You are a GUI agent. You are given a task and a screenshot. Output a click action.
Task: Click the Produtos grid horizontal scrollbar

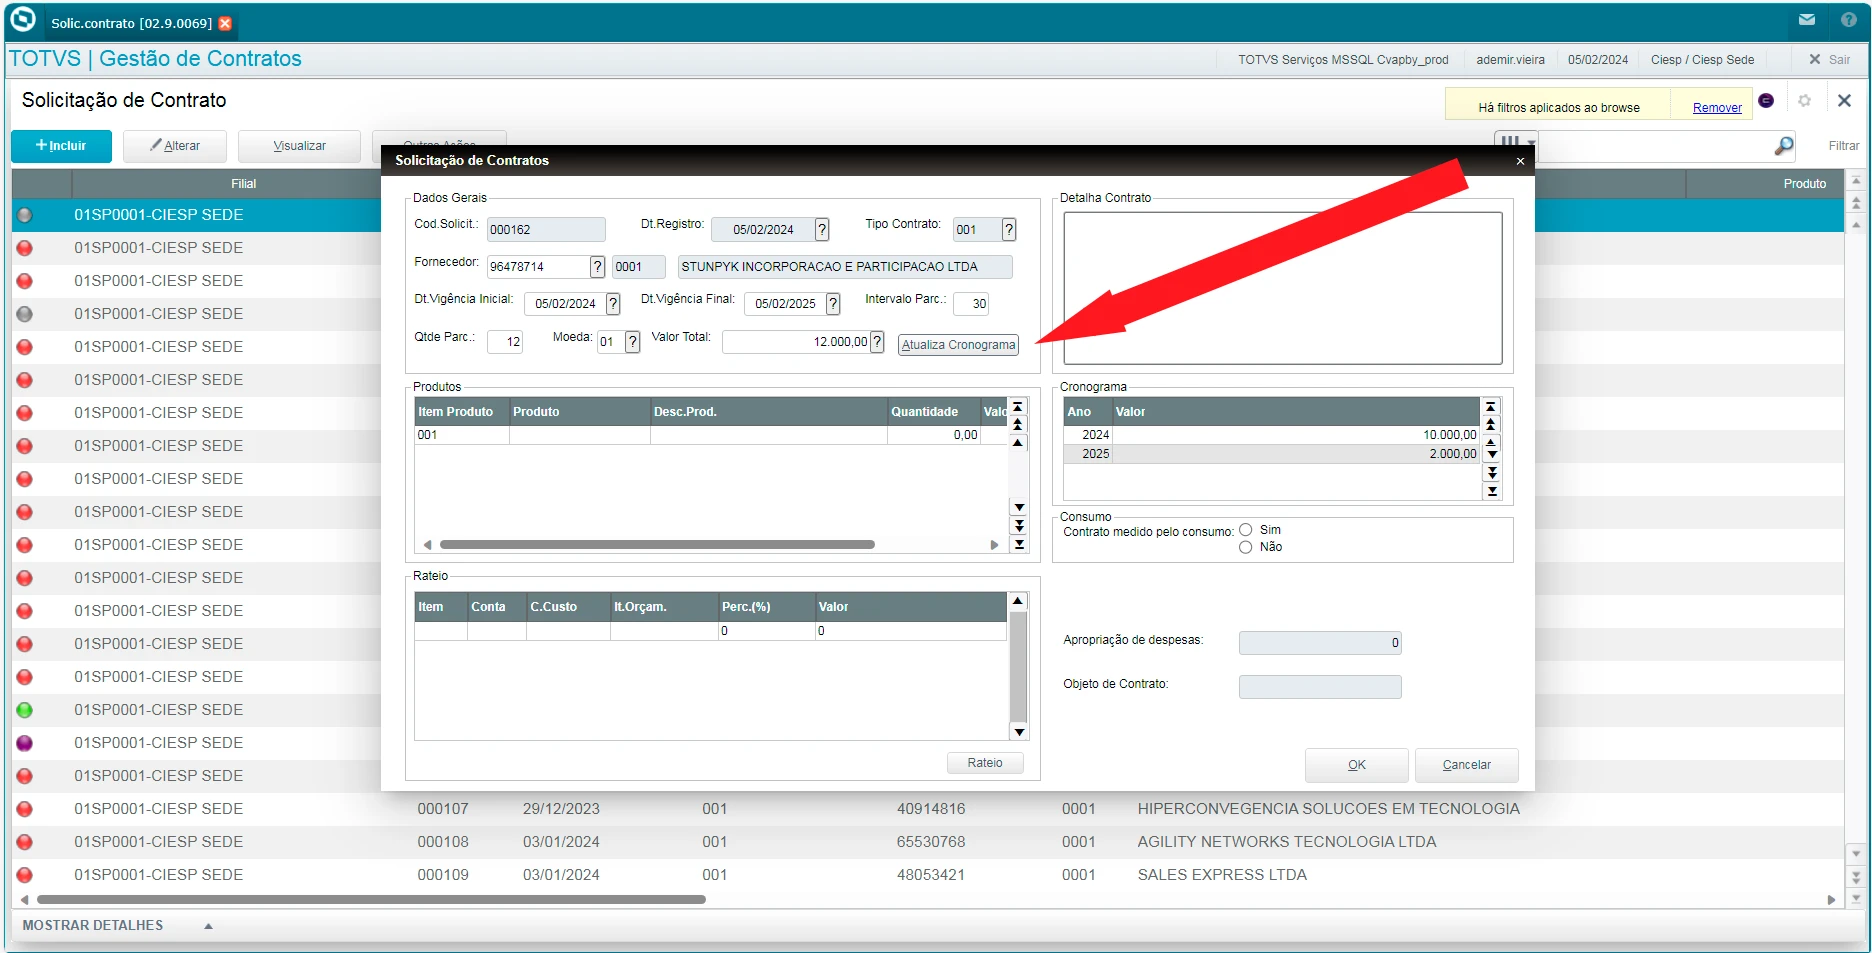[x=657, y=545]
